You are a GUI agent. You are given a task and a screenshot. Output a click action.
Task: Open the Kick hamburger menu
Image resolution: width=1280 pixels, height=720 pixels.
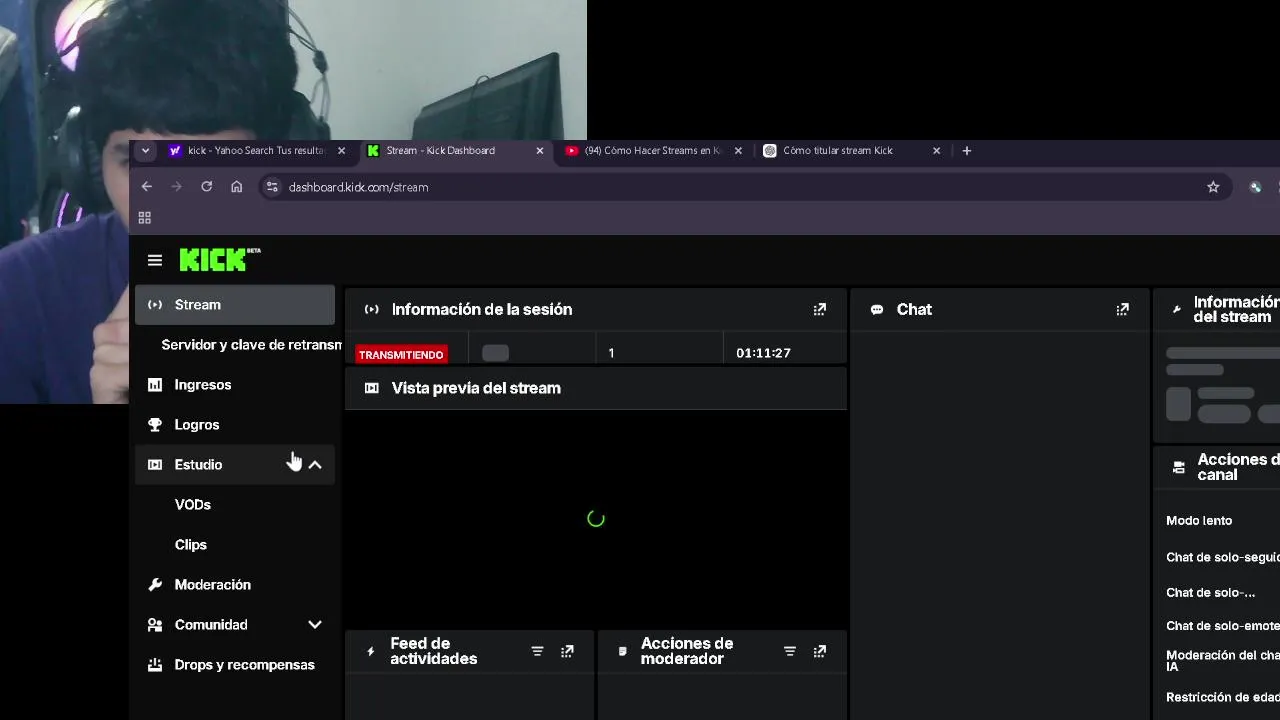155,260
